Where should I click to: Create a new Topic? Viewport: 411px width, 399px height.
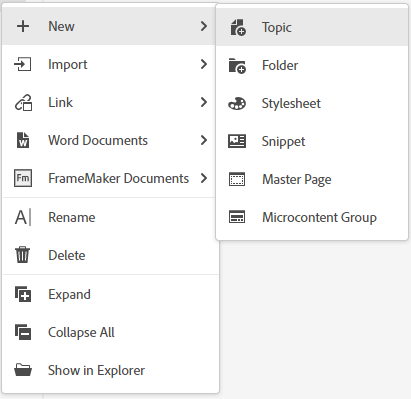(312, 27)
